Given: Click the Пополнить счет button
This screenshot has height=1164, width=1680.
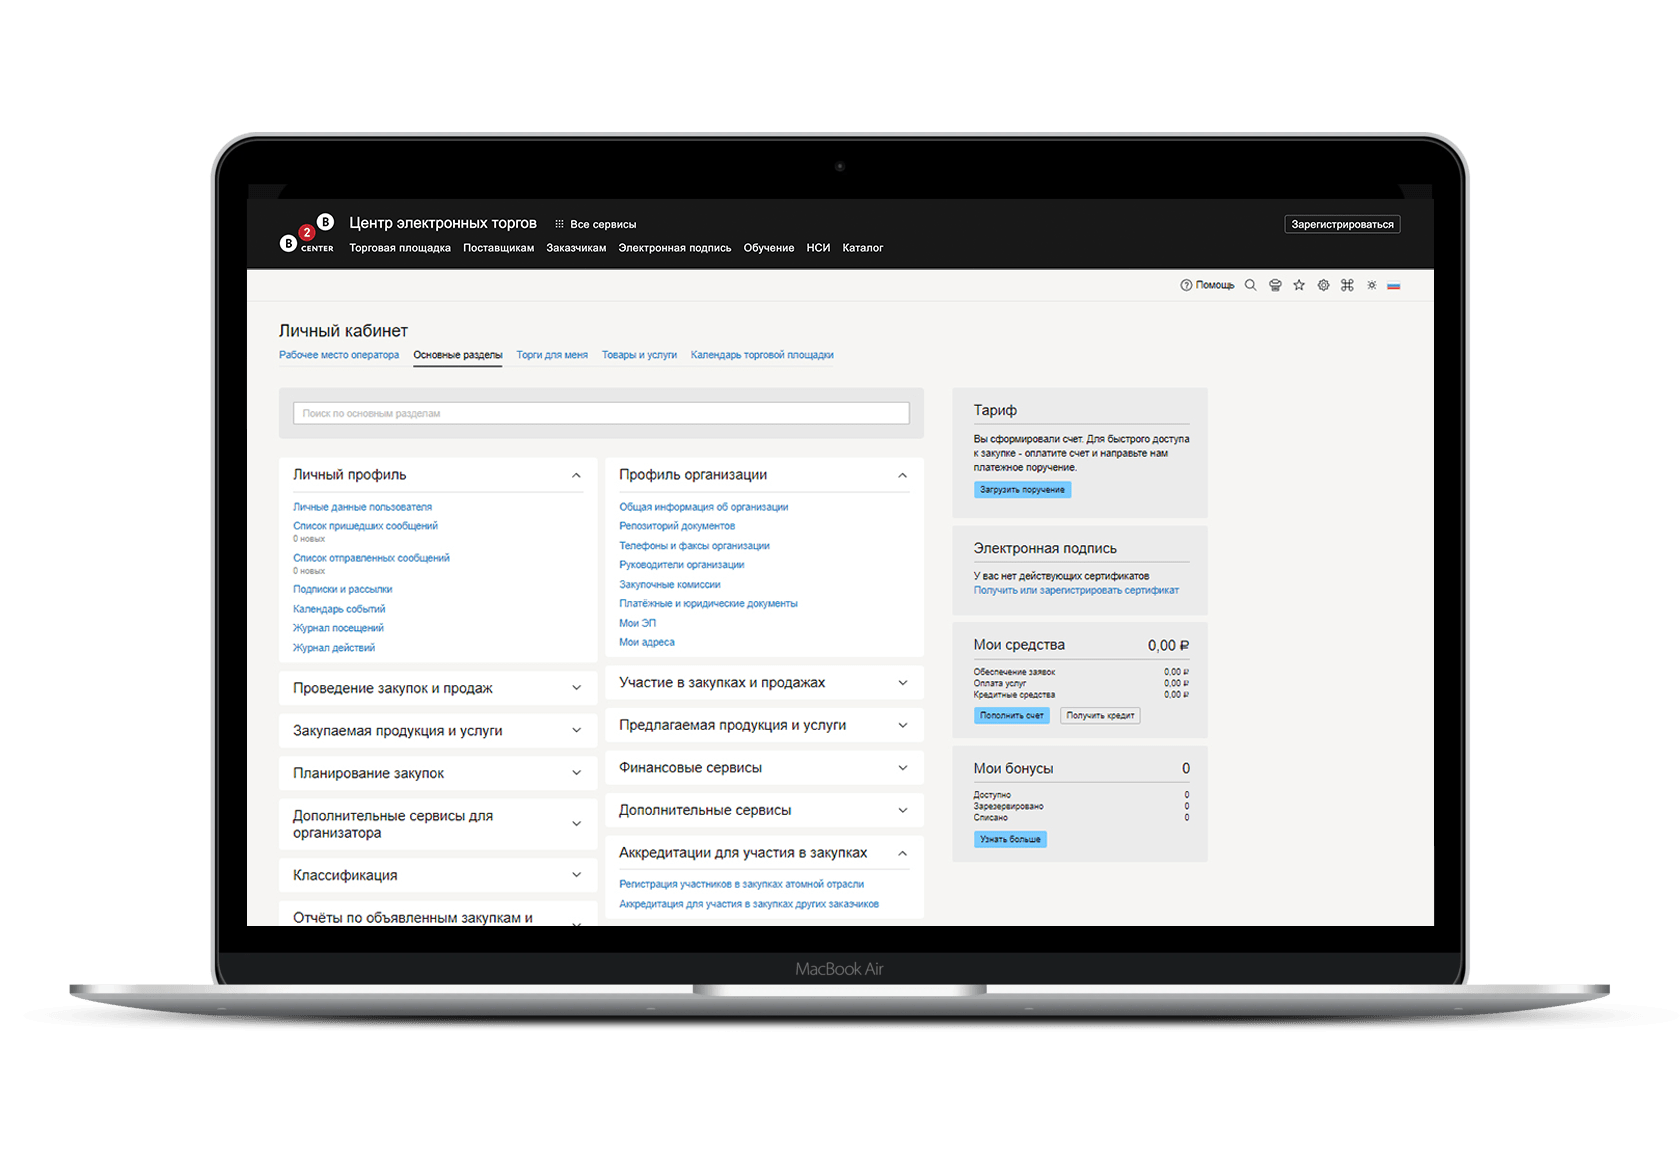Looking at the screenshot, I should pyautogui.click(x=1011, y=716).
